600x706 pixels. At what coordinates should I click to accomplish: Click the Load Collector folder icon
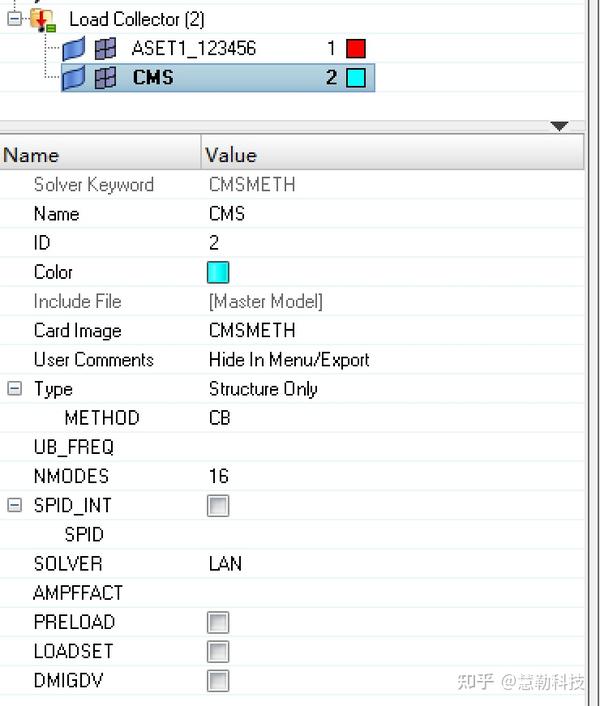pyautogui.click(x=42, y=21)
